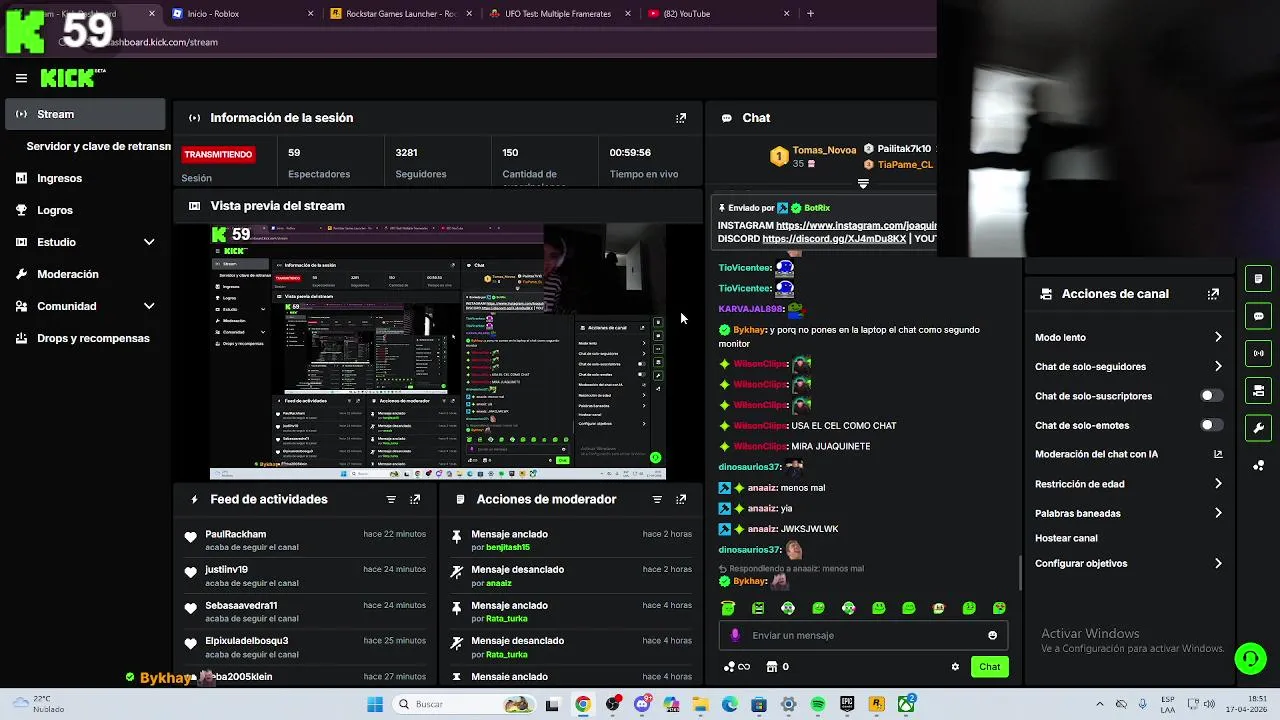The image size is (1280, 720).
Task: Click the three-dots cluster icon in right rail
Action: point(1258,465)
